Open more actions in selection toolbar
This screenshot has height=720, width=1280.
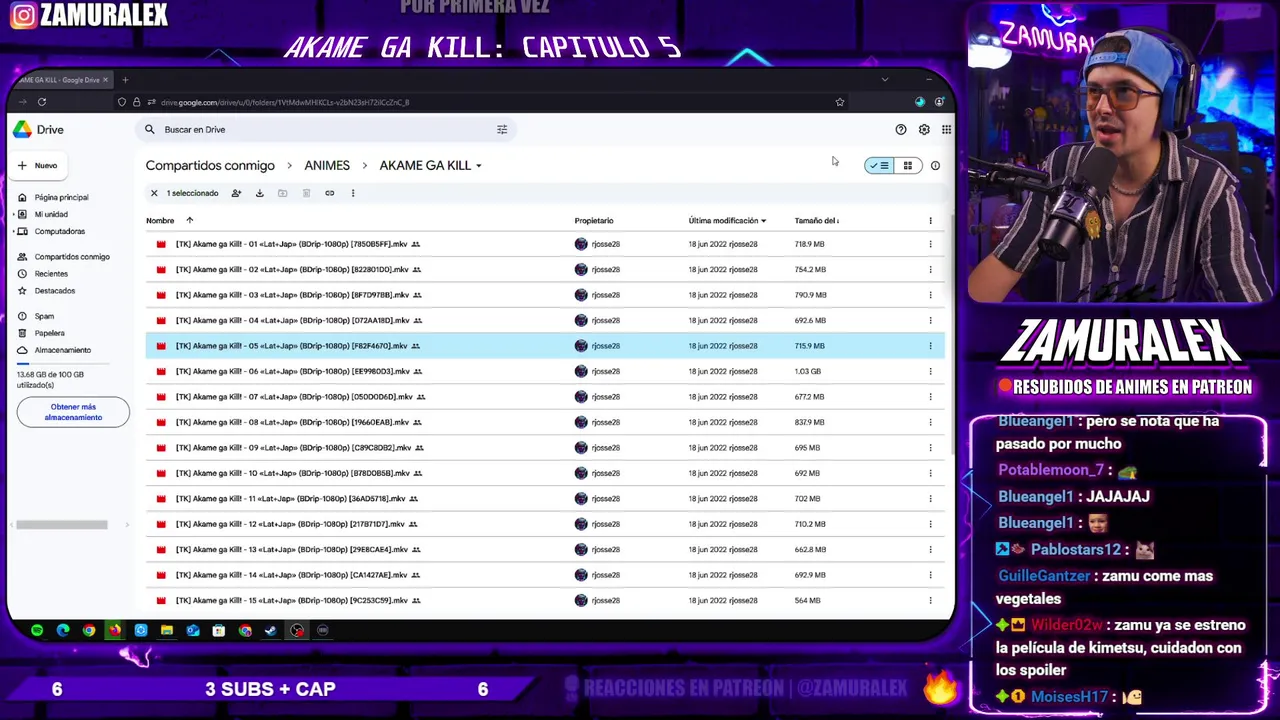pos(353,193)
